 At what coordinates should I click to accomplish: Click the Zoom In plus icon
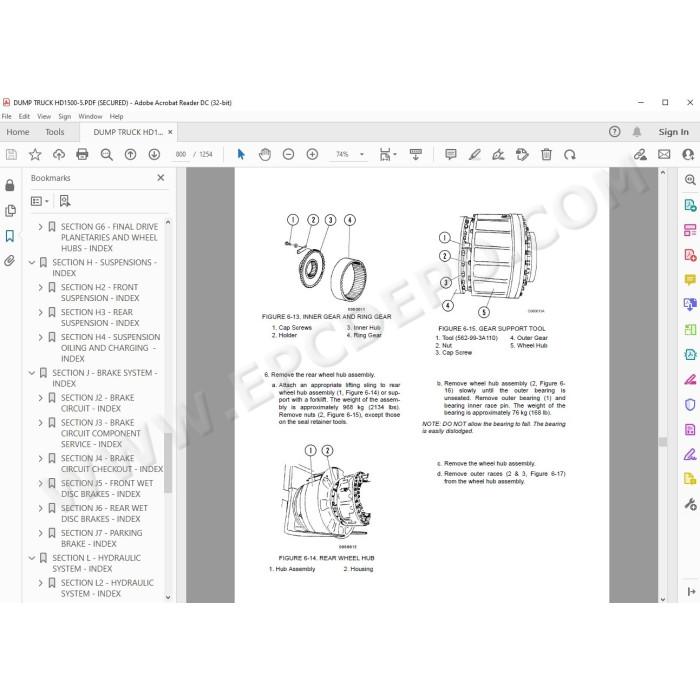312,154
